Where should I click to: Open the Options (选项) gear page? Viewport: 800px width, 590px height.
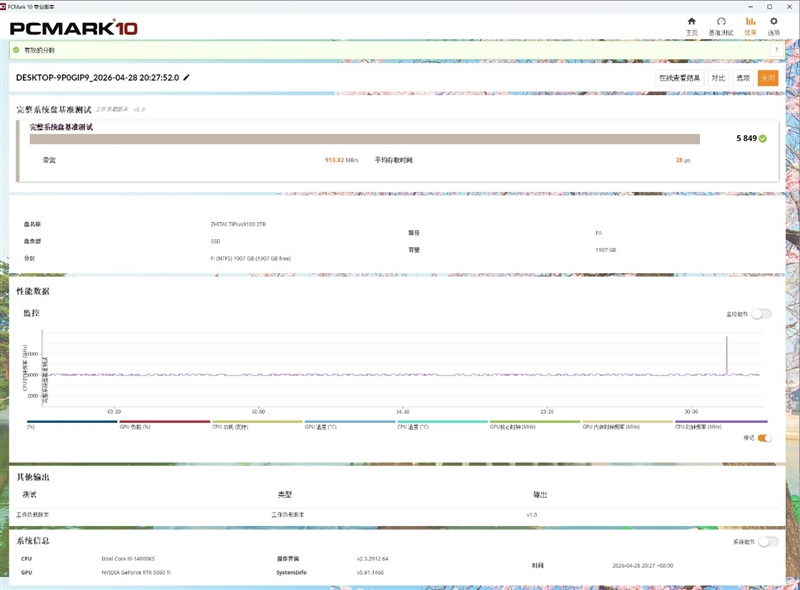coord(773,26)
